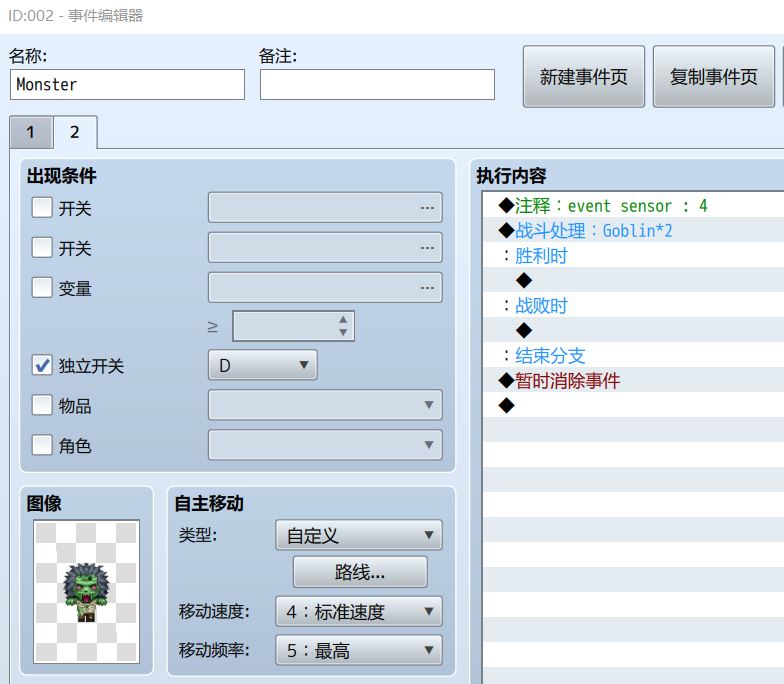The width and height of the screenshot is (784, 684).
Task: Enable the 角色 condition checkbox
Action: [x=42, y=445]
